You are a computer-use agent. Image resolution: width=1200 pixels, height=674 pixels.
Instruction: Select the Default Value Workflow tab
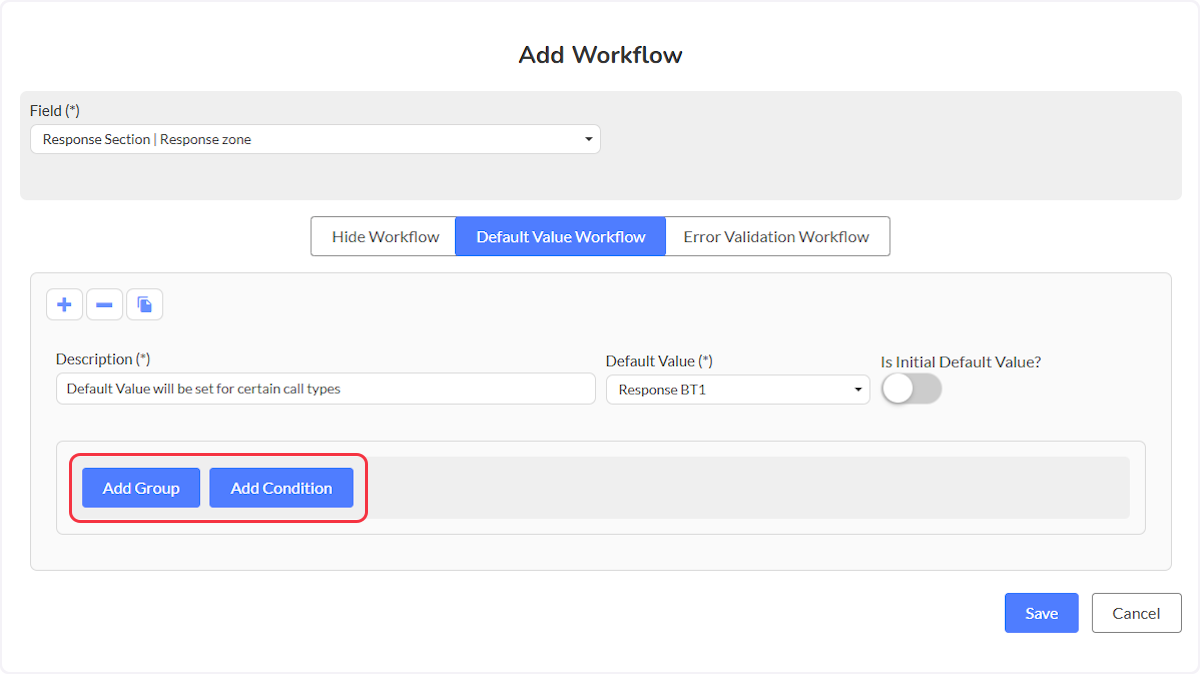561,237
